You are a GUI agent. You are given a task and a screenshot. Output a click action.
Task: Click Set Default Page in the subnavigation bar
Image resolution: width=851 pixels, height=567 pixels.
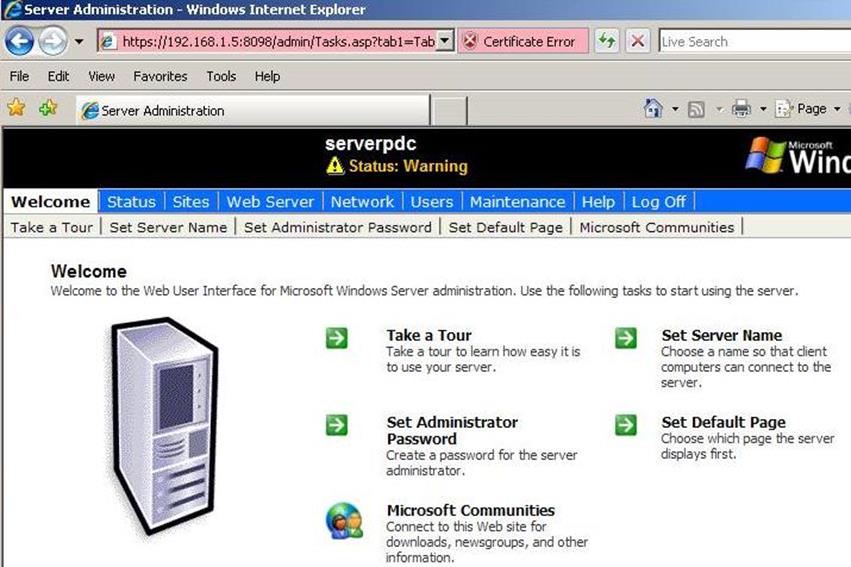(505, 227)
